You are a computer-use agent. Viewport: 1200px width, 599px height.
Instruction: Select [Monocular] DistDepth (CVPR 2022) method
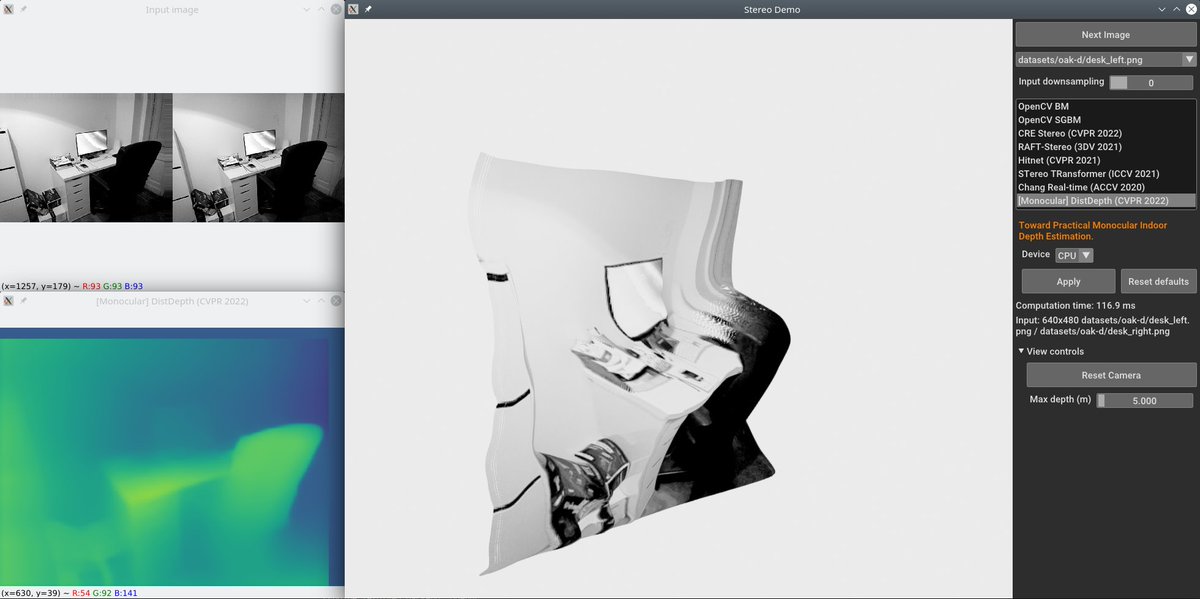click(1105, 201)
